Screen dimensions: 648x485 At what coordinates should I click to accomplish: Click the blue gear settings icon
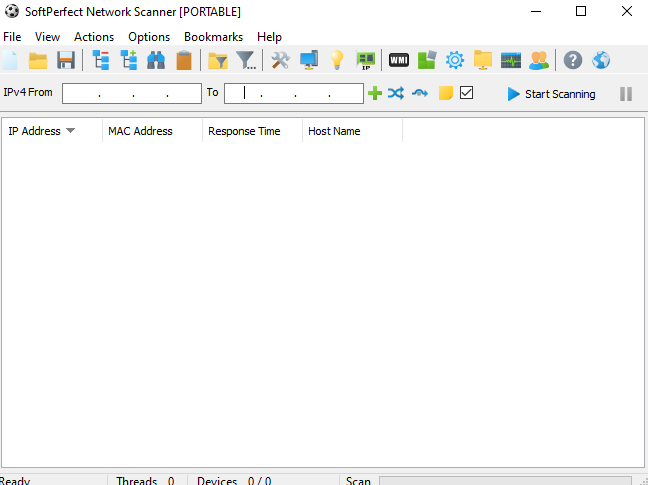pos(455,60)
